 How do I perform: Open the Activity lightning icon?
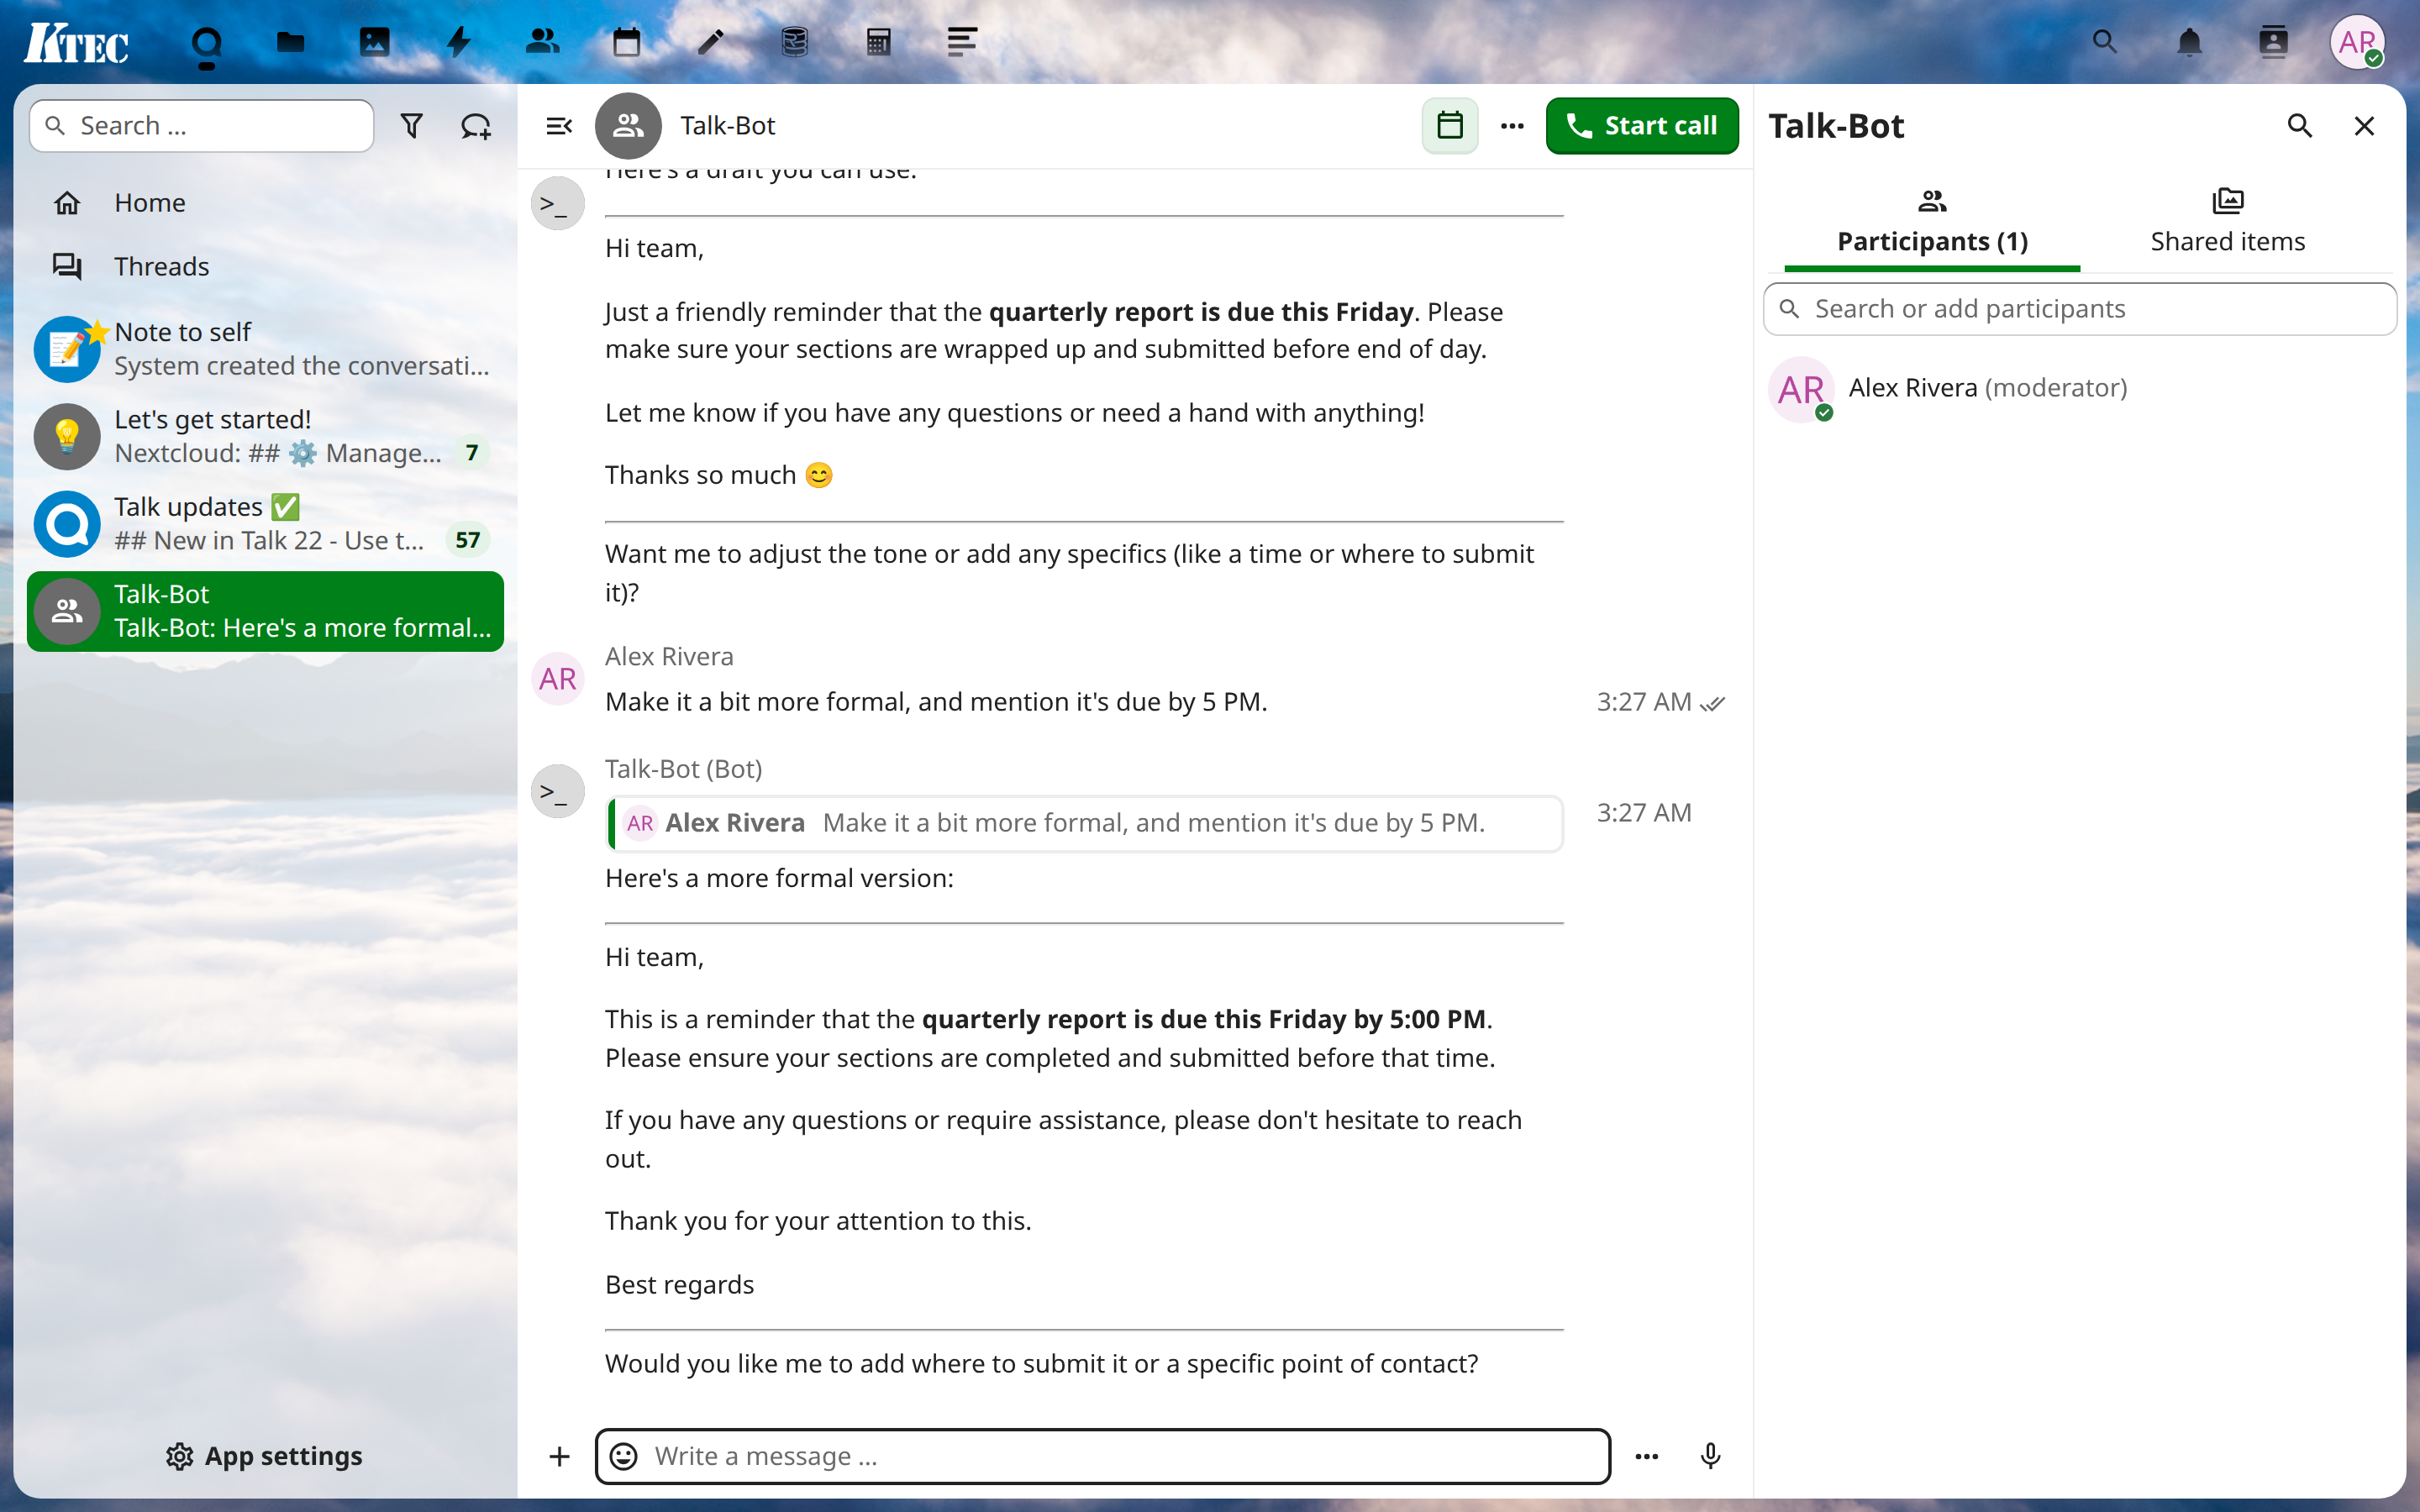click(458, 42)
